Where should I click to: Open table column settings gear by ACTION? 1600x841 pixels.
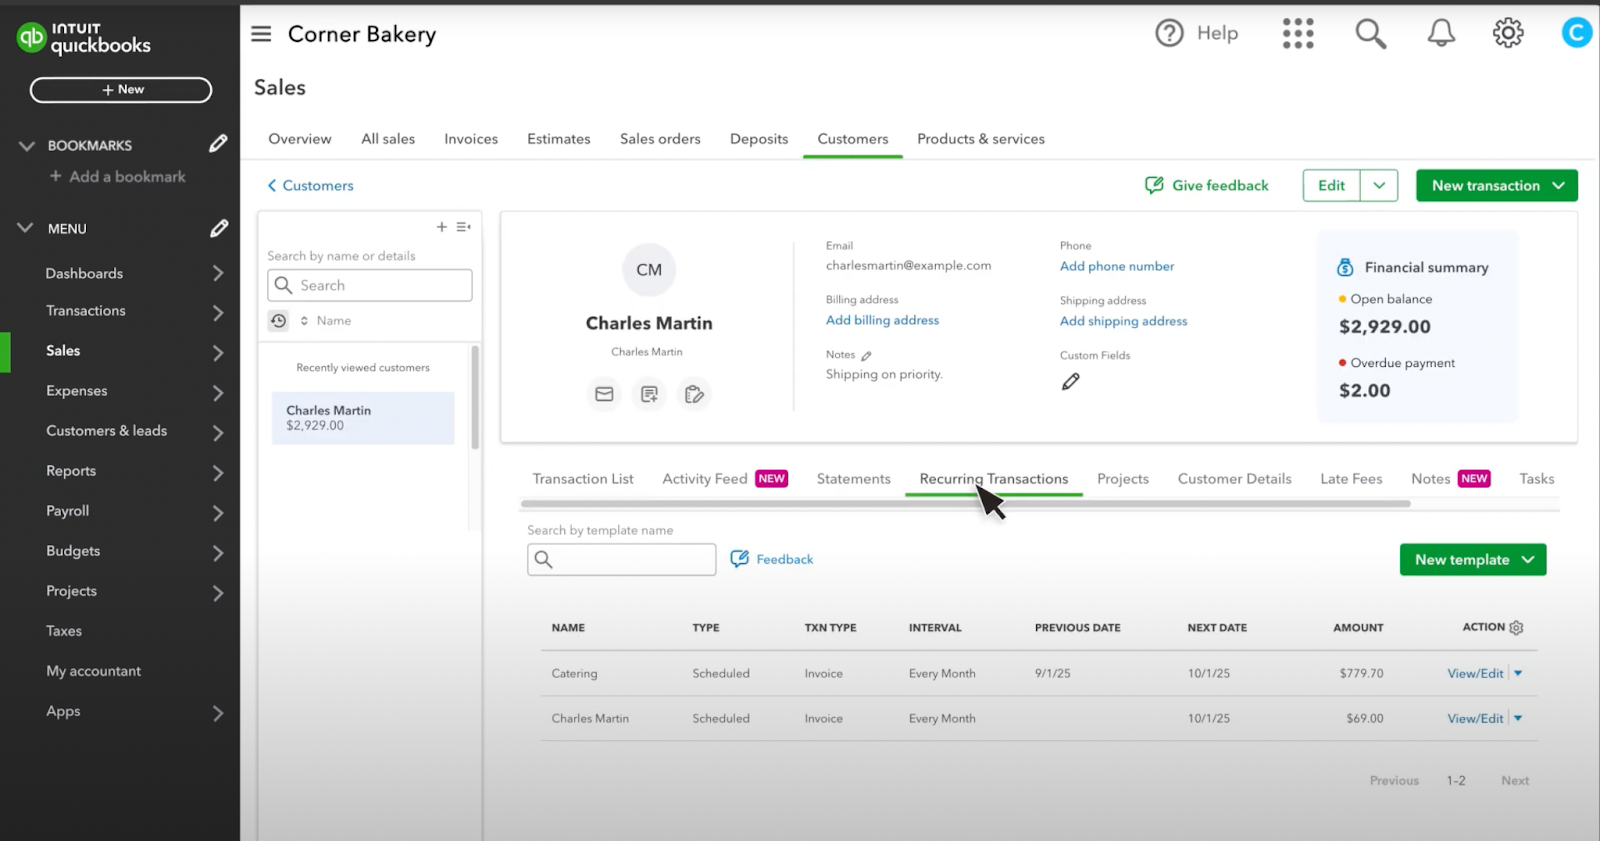coord(1516,627)
